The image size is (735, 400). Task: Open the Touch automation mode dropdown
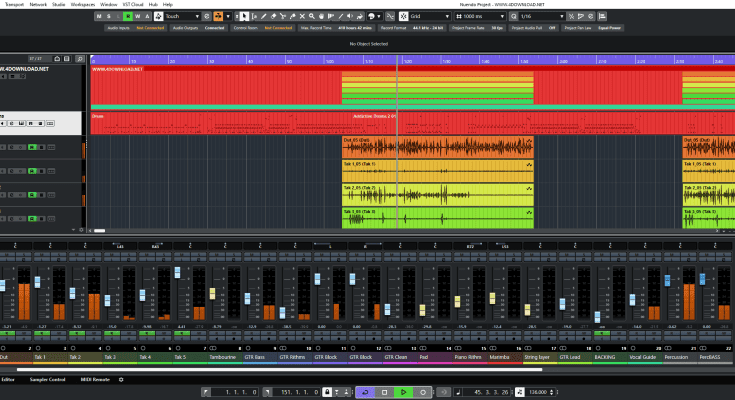click(181, 17)
